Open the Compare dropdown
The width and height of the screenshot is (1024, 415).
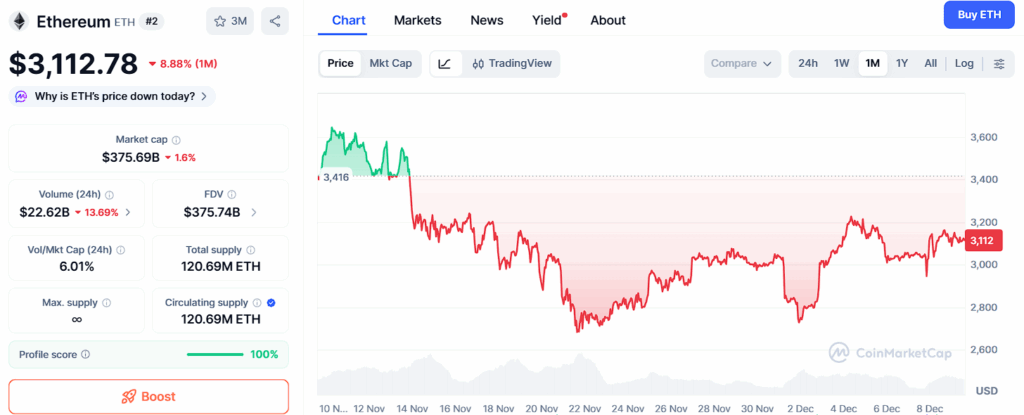click(x=741, y=63)
